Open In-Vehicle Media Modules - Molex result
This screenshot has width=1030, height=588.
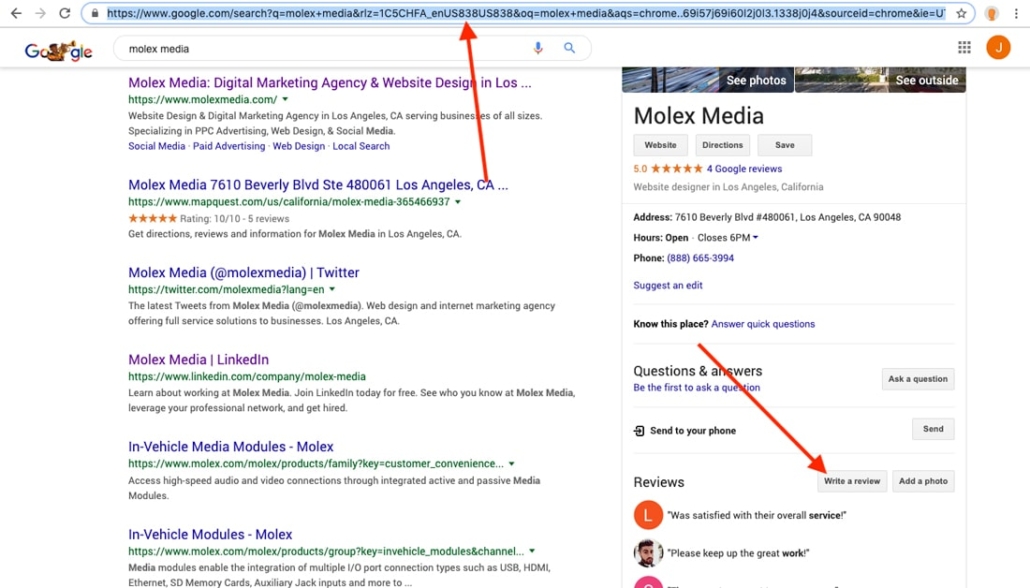[231, 447]
